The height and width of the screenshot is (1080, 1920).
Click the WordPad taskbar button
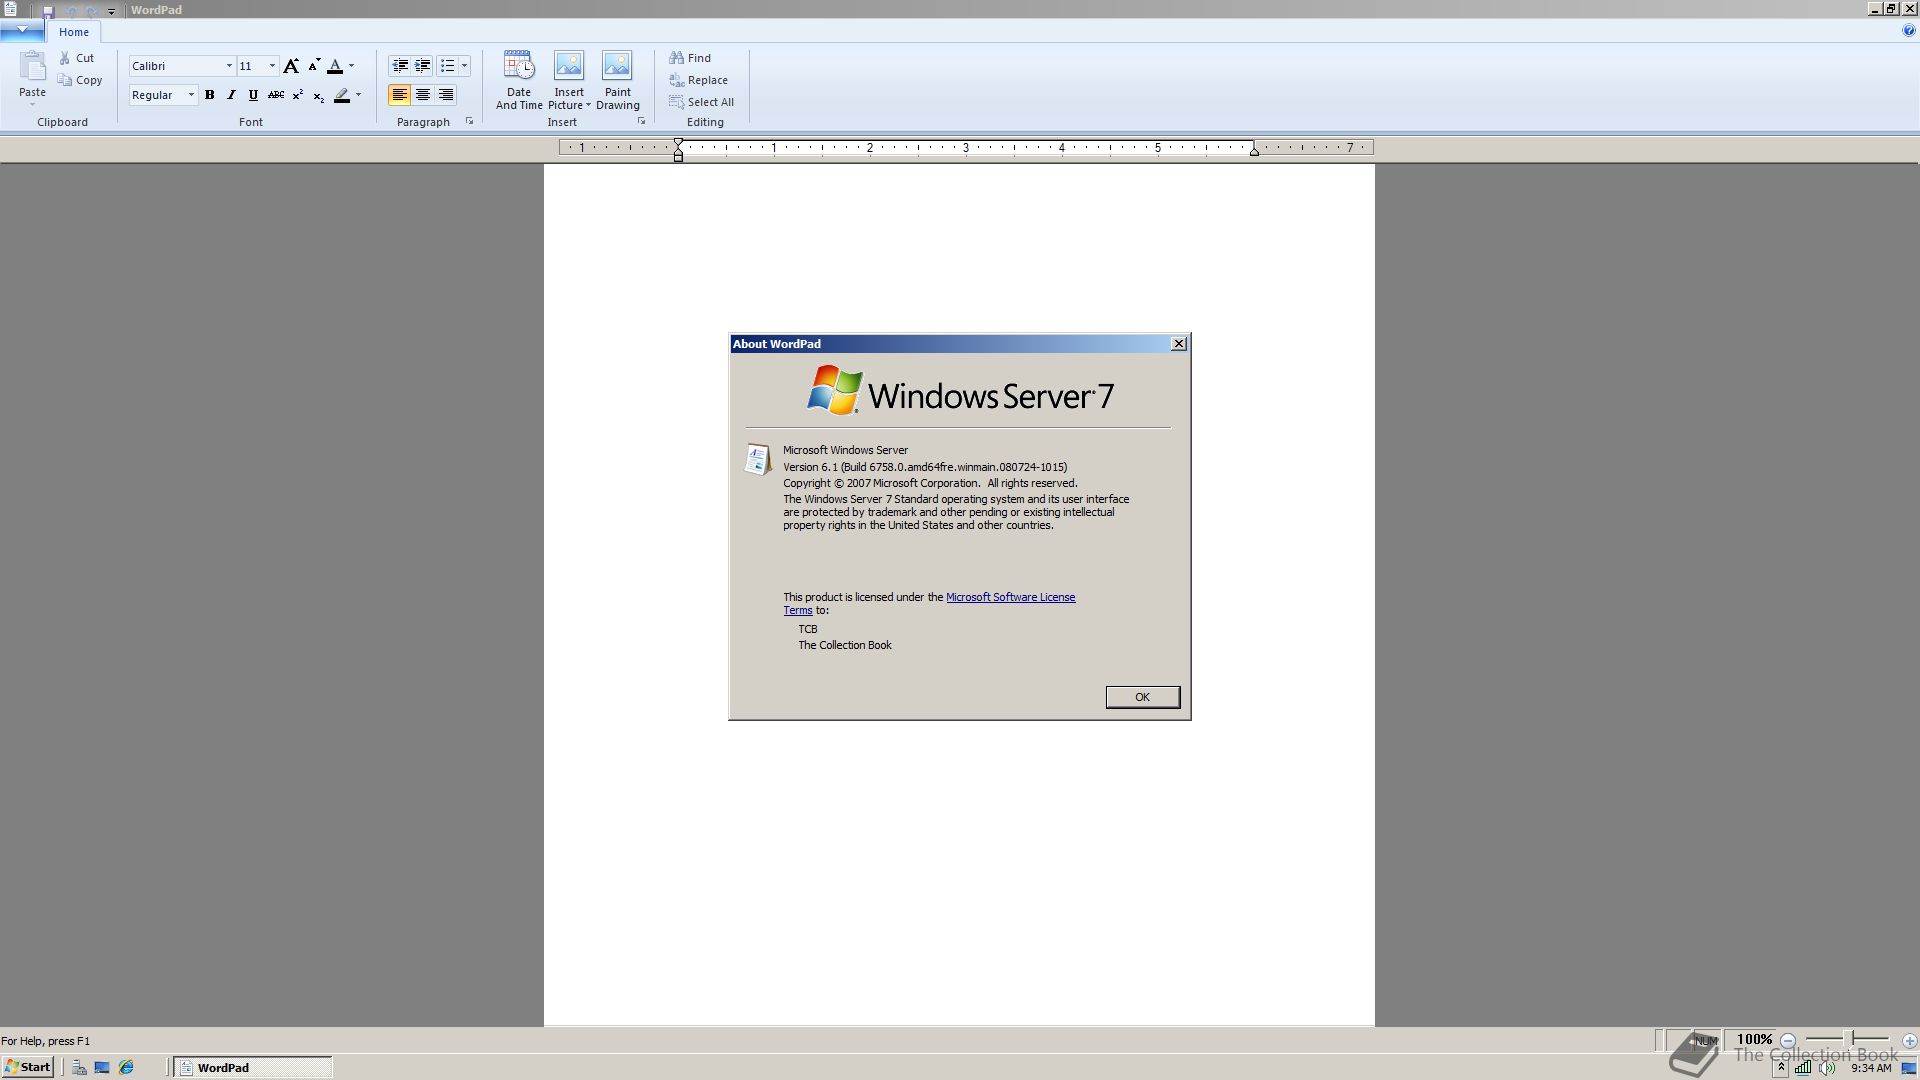(x=253, y=1067)
